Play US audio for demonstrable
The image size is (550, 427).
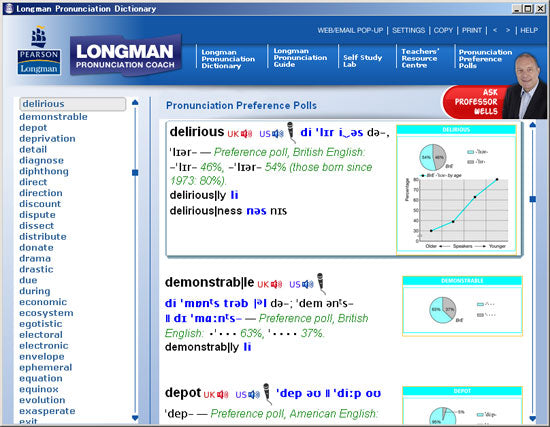(301, 284)
